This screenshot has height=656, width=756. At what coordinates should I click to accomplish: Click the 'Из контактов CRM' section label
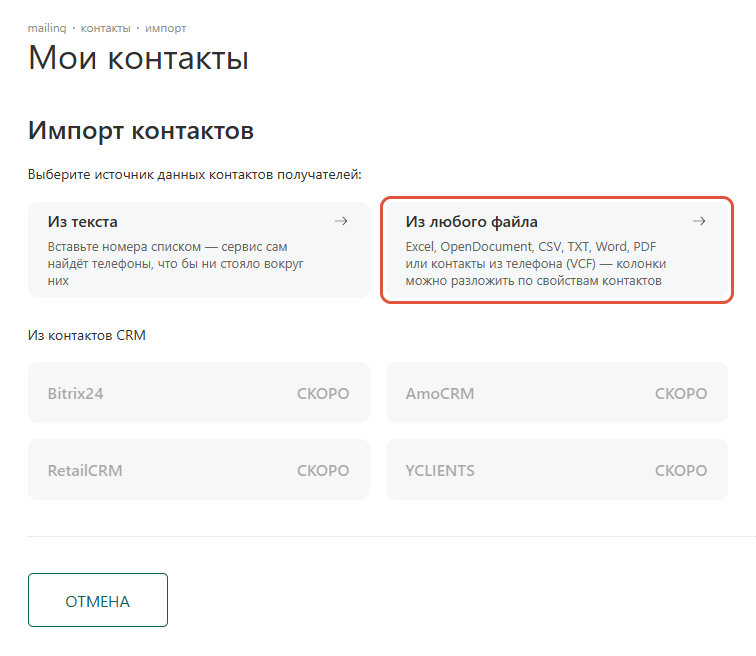pyautogui.click(x=87, y=335)
